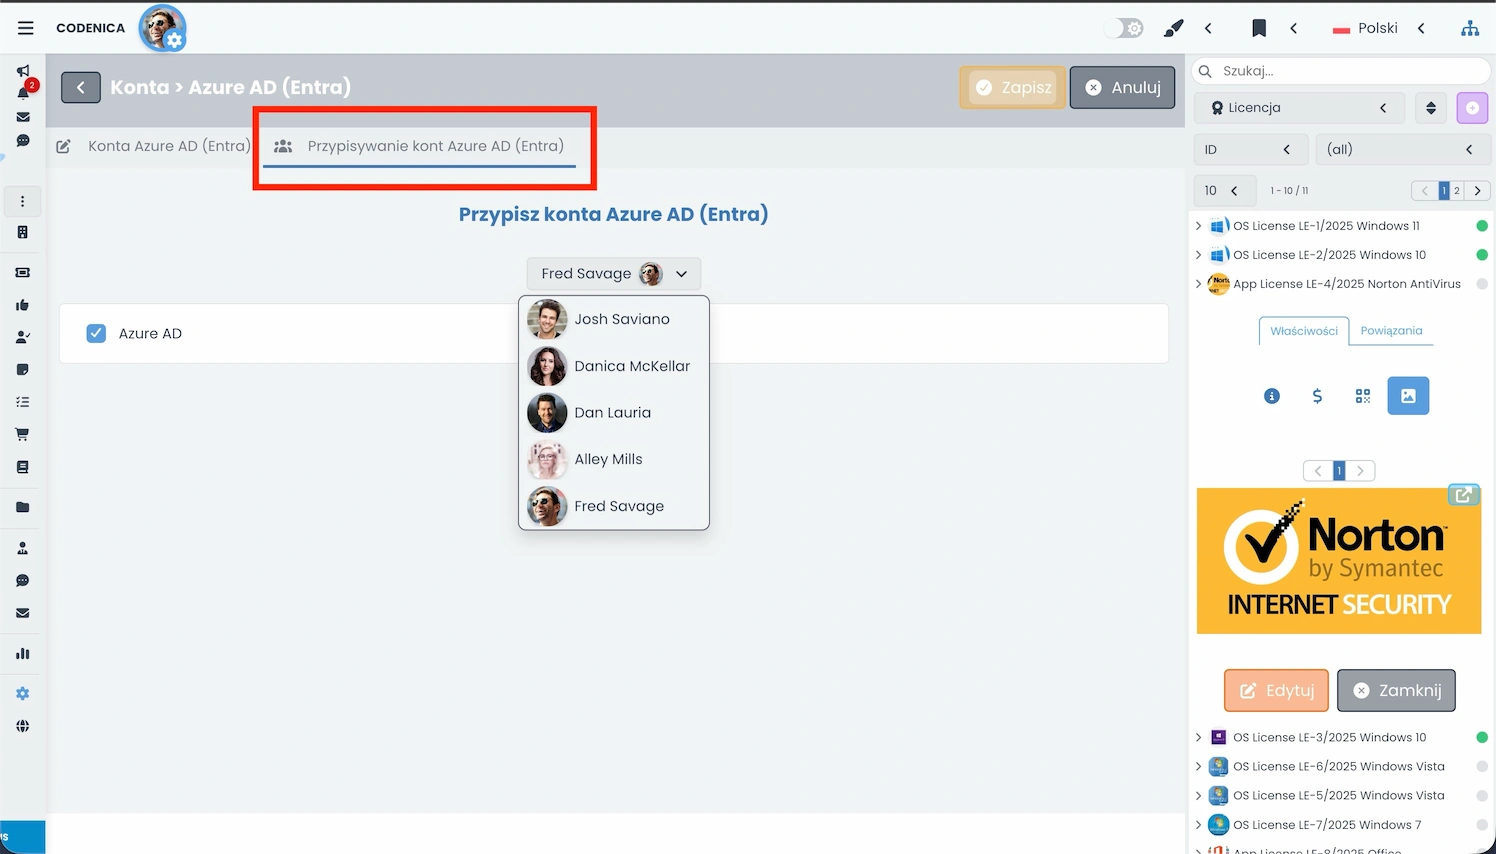Open the Polski language dropdown

tap(1377, 28)
